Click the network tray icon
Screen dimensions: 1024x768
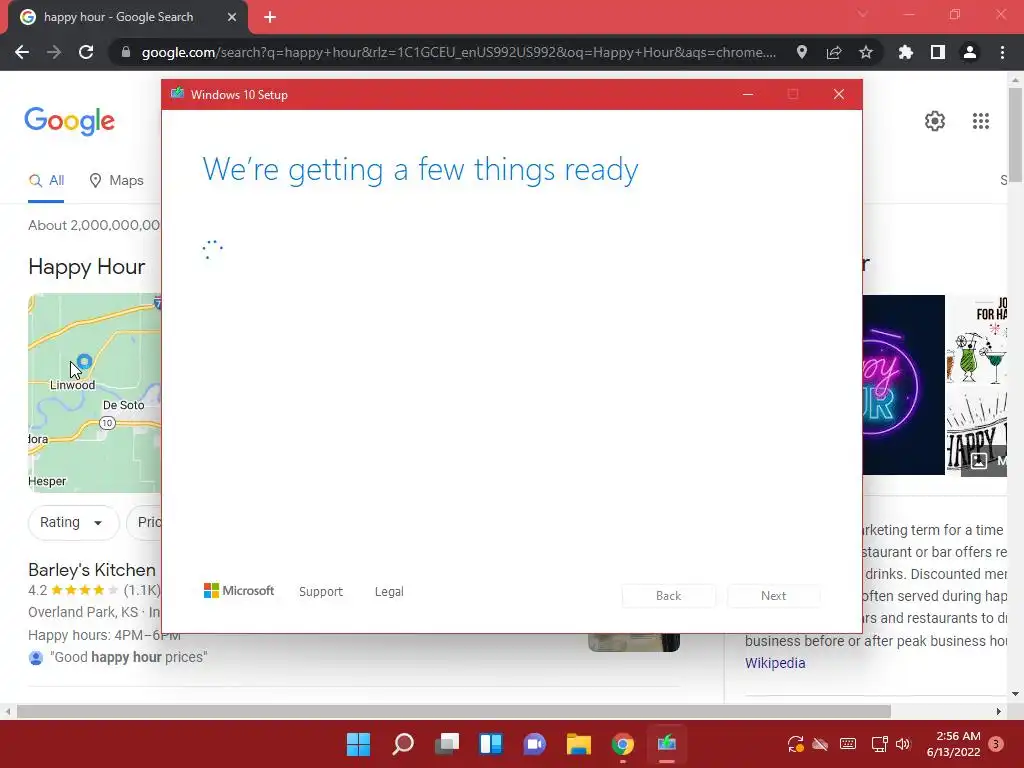coord(879,744)
